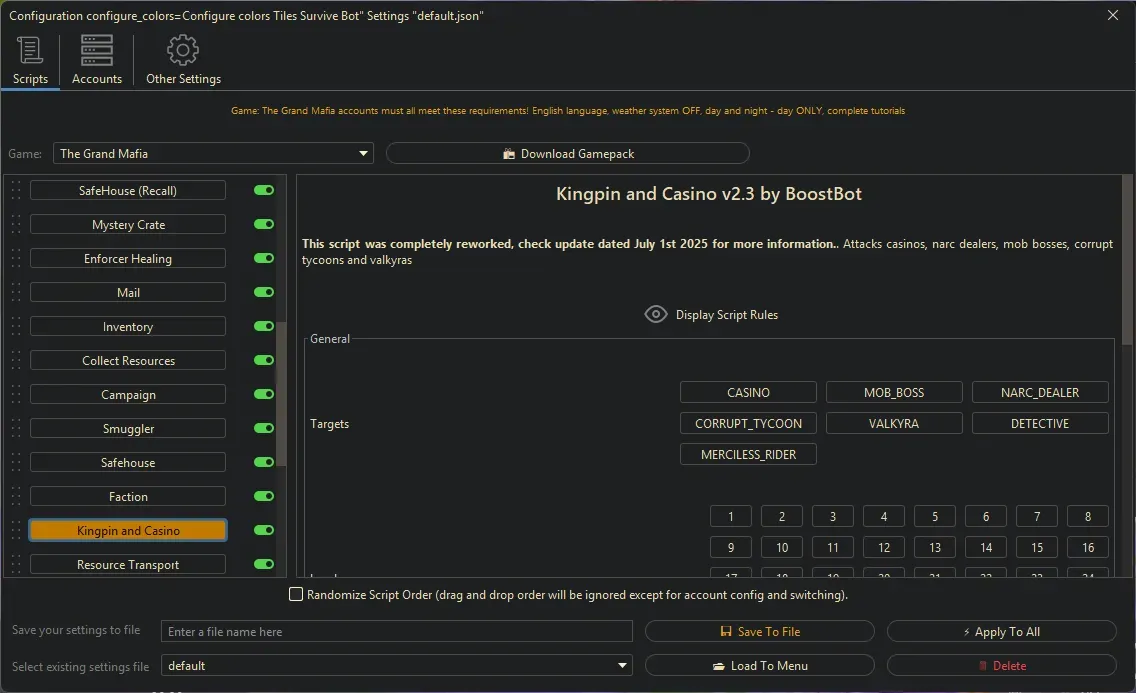Enable Randomize Script Order checkbox
The image size is (1136, 693).
point(296,595)
